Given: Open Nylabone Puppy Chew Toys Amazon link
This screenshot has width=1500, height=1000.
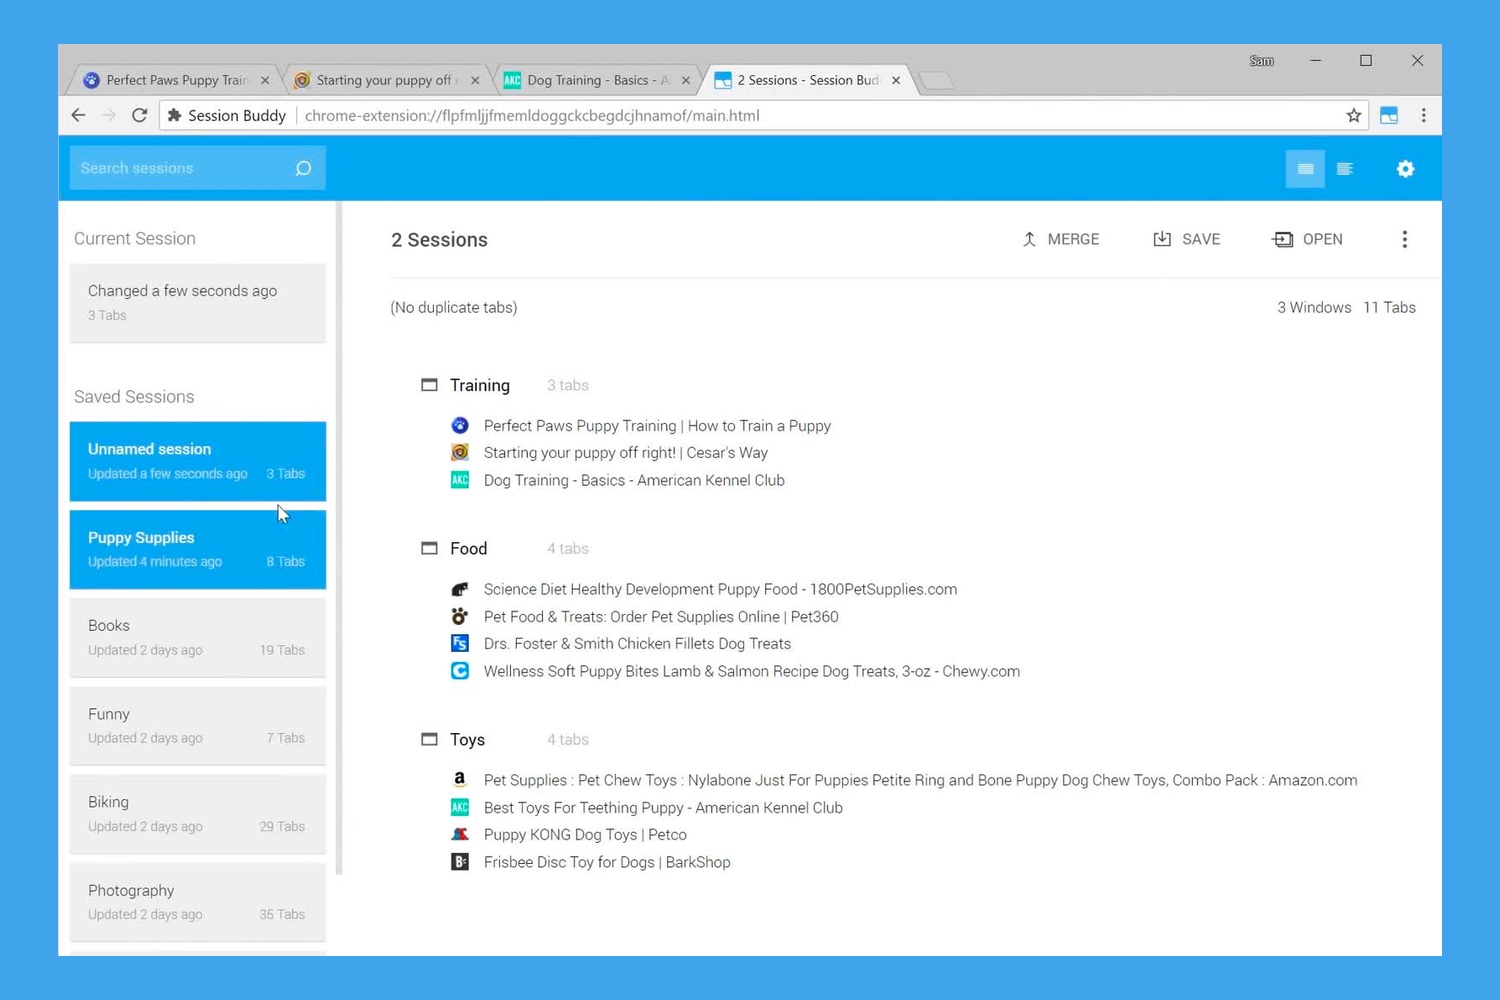Looking at the screenshot, I should (920, 780).
